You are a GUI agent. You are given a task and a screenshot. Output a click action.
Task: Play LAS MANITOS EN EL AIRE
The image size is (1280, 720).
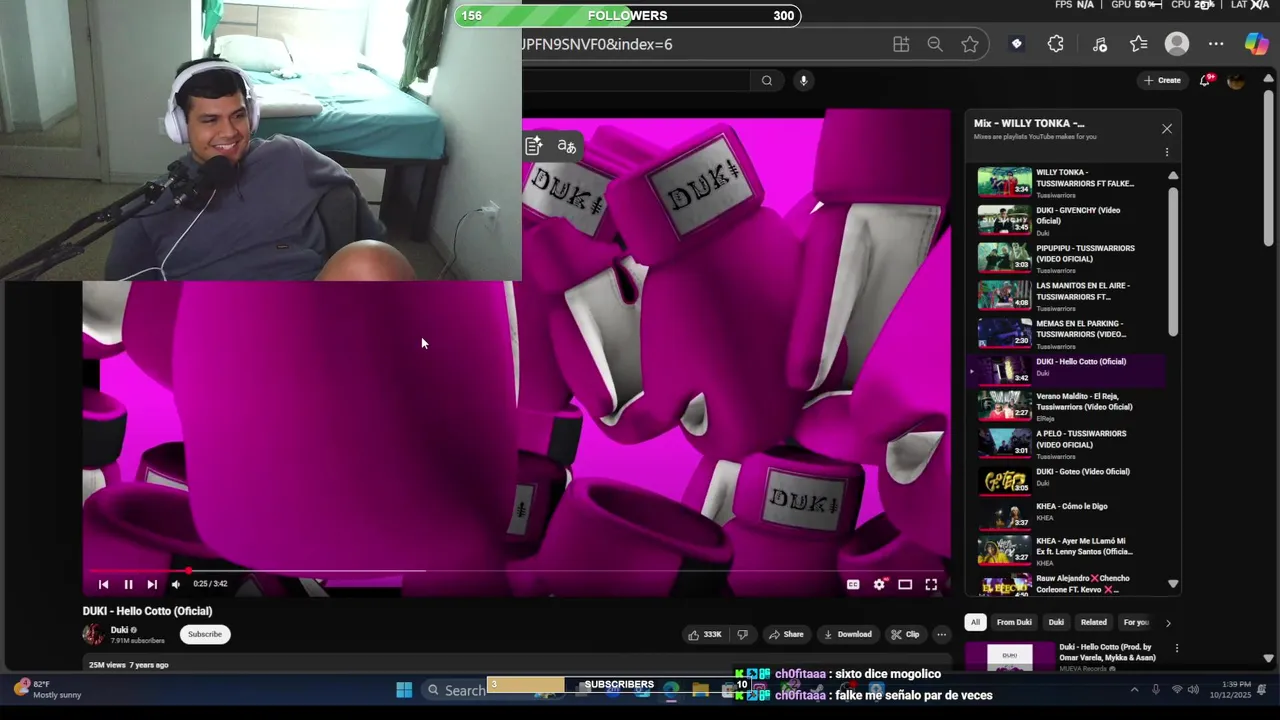click(1065, 296)
